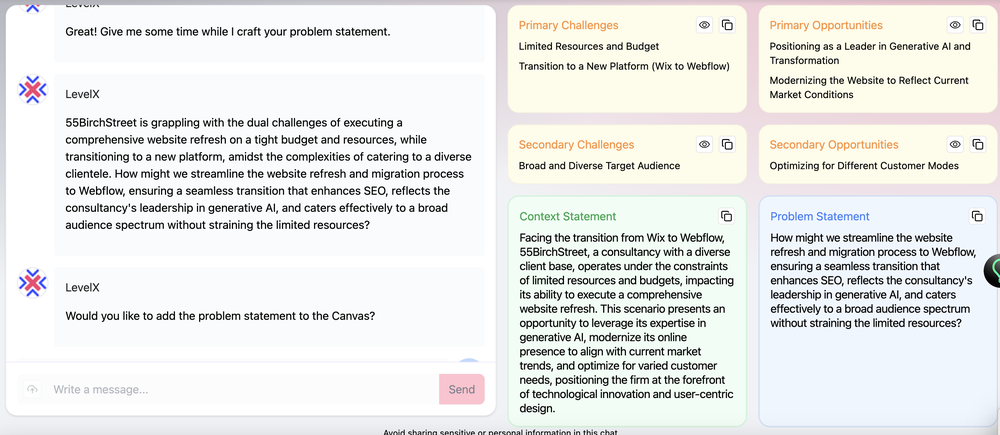The width and height of the screenshot is (1000, 435).
Task: Toggle visibility of Primary Opportunities card
Action: tap(955, 25)
